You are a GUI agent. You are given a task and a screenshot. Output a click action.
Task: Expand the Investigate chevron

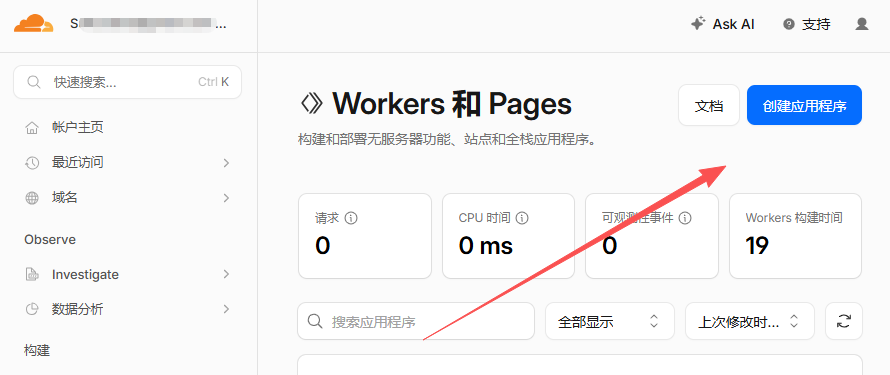[x=226, y=275]
